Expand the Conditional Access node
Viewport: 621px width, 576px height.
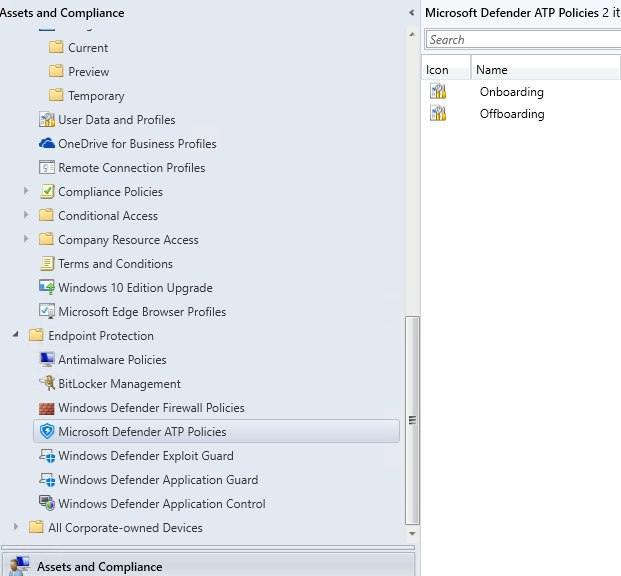click(x=26, y=215)
